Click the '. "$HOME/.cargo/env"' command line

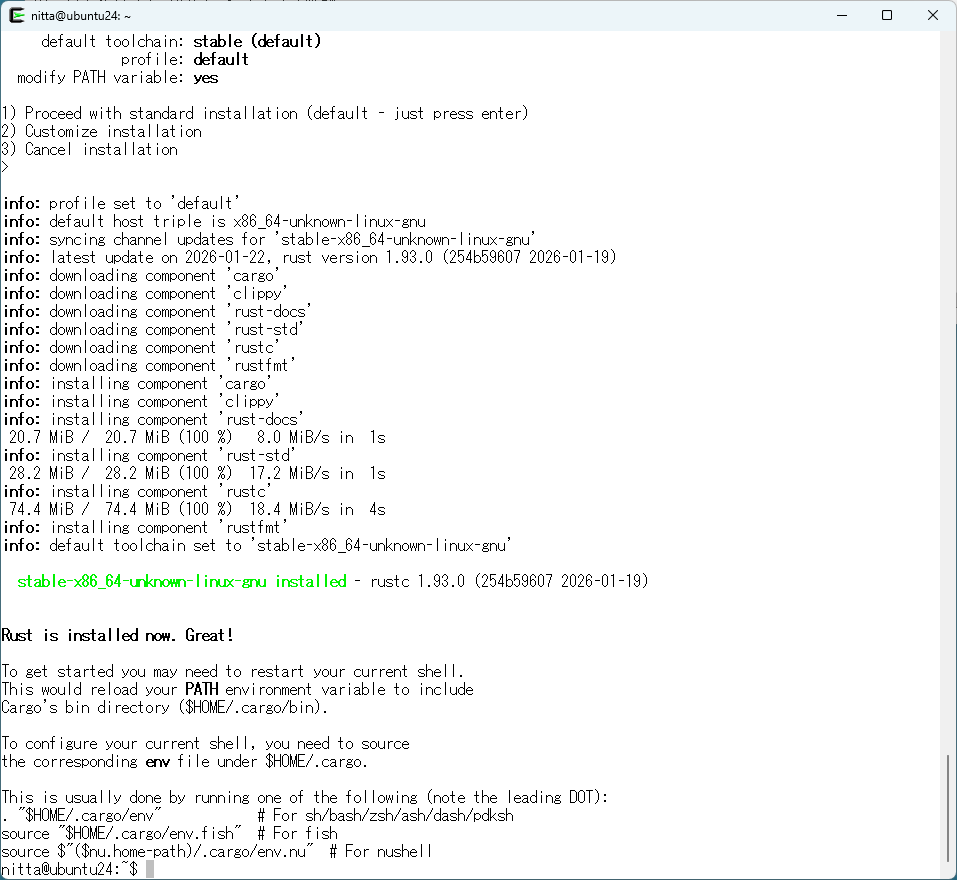pos(82,816)
